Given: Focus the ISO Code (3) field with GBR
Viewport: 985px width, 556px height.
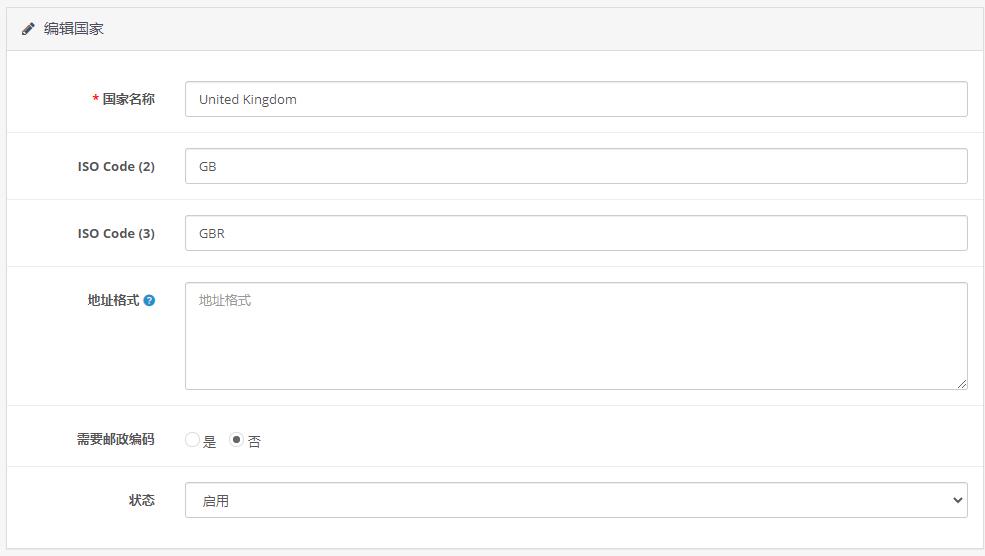Looking at the screenshot, I should click(575, 233).
